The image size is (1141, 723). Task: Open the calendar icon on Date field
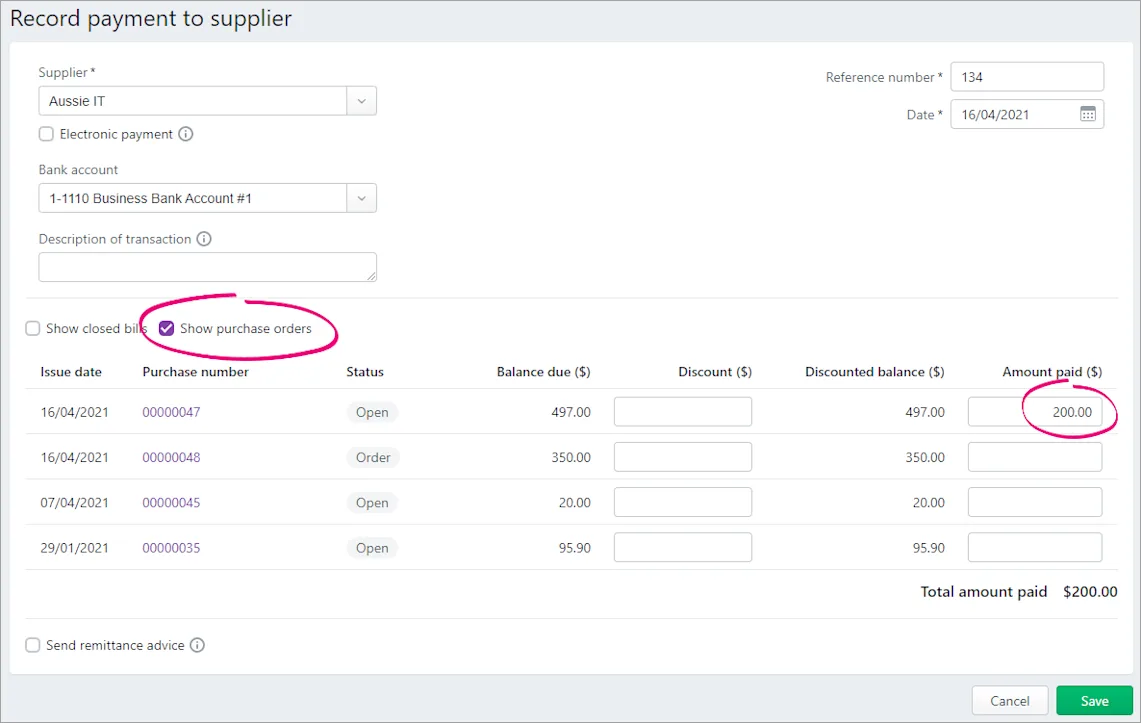(1088, 113)
